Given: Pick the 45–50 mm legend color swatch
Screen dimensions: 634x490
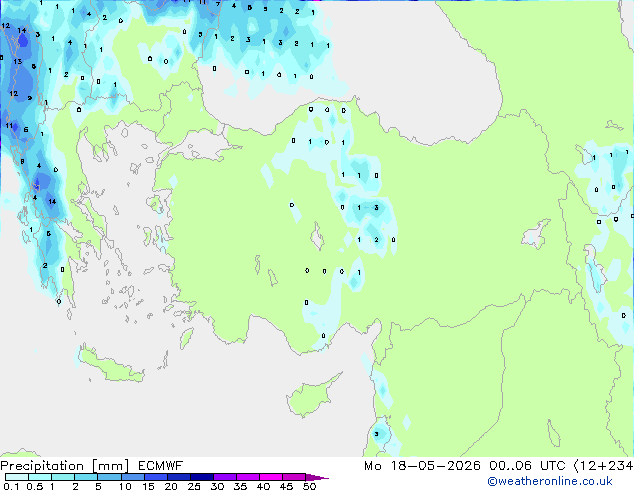Looking at the screenshot, I should click(x=294, y=477).
